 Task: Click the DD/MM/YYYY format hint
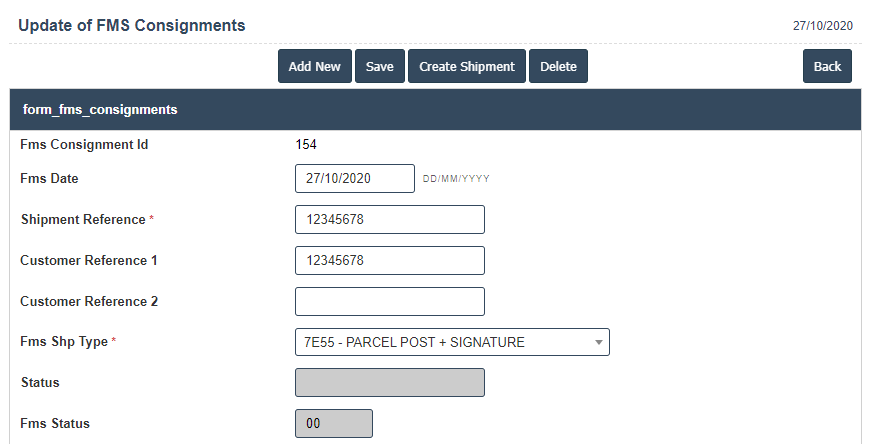tap(456, 180)
